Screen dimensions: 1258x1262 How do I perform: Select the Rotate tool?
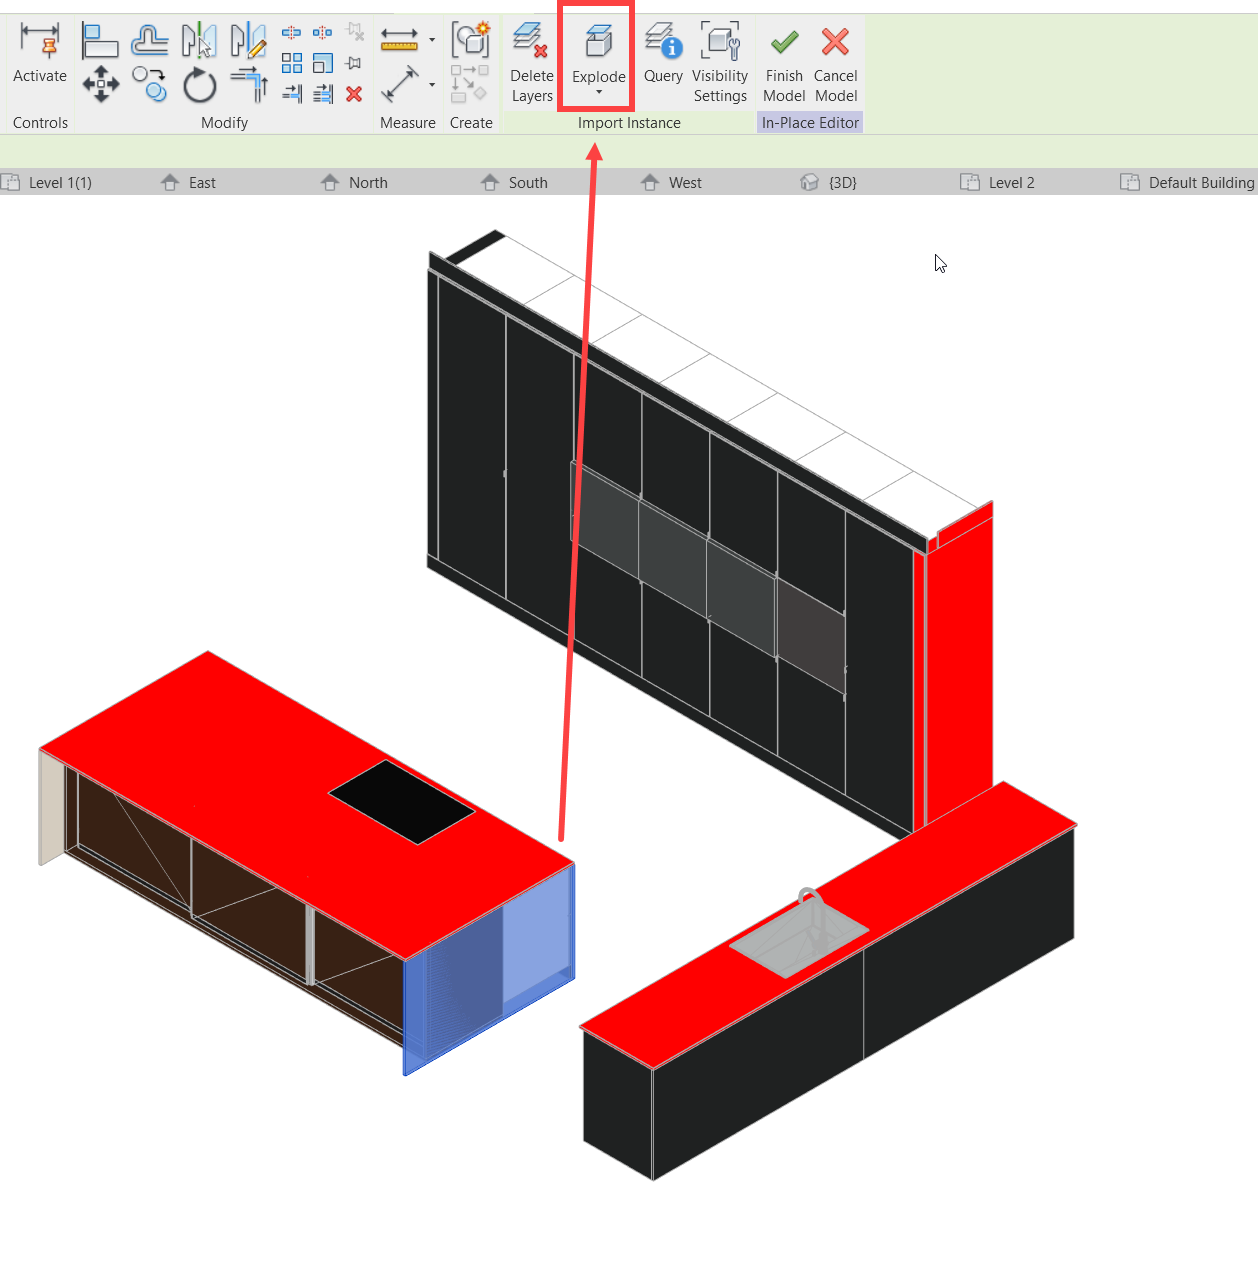pos(199,84)
